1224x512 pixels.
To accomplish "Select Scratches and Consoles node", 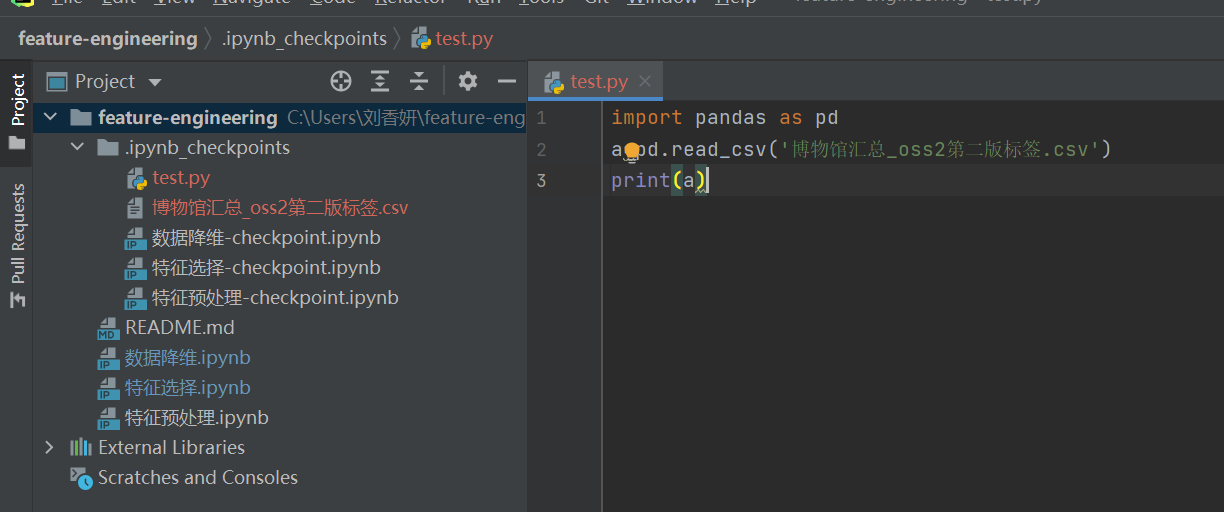I will click(197, 478).
